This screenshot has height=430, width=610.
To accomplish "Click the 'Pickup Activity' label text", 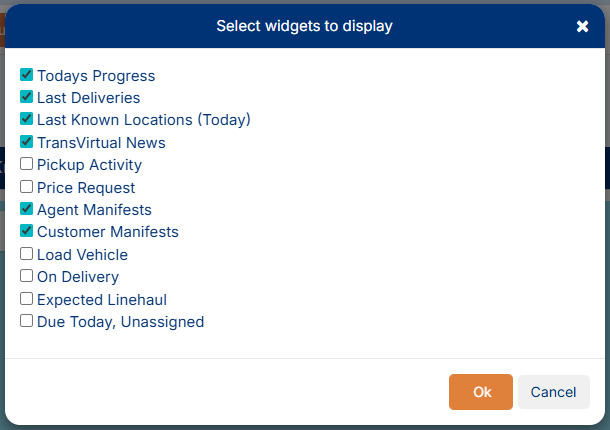I will click(x=89, y=165).
